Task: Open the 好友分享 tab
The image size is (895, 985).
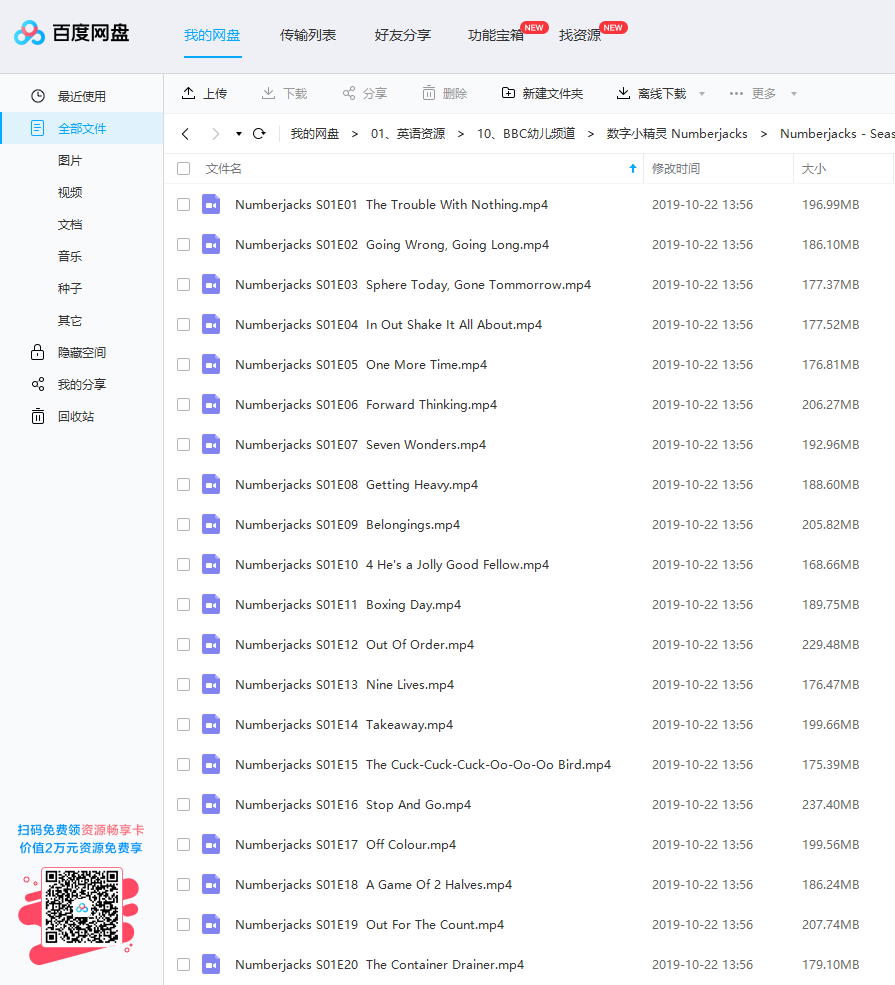Action: 403,35
